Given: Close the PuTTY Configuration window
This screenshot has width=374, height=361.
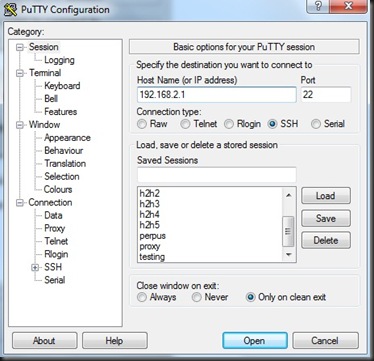Looking at the screenshot, I should [x=348, y=6].
